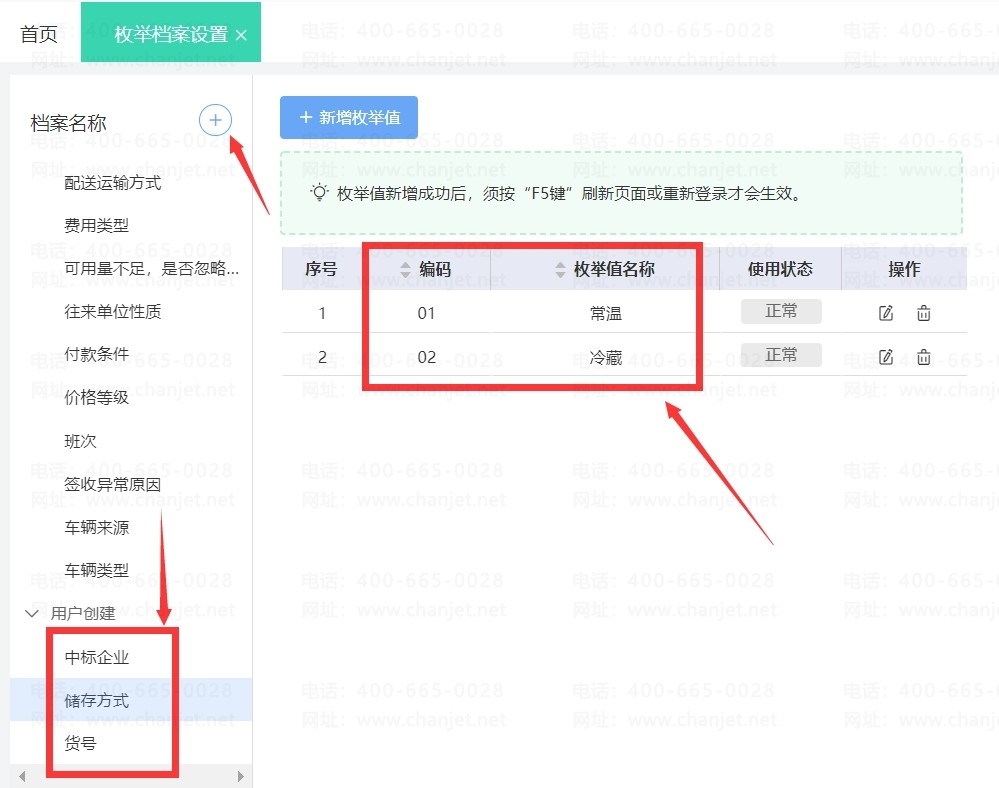Click the 使用状态 column header

[x=780, y=269]
